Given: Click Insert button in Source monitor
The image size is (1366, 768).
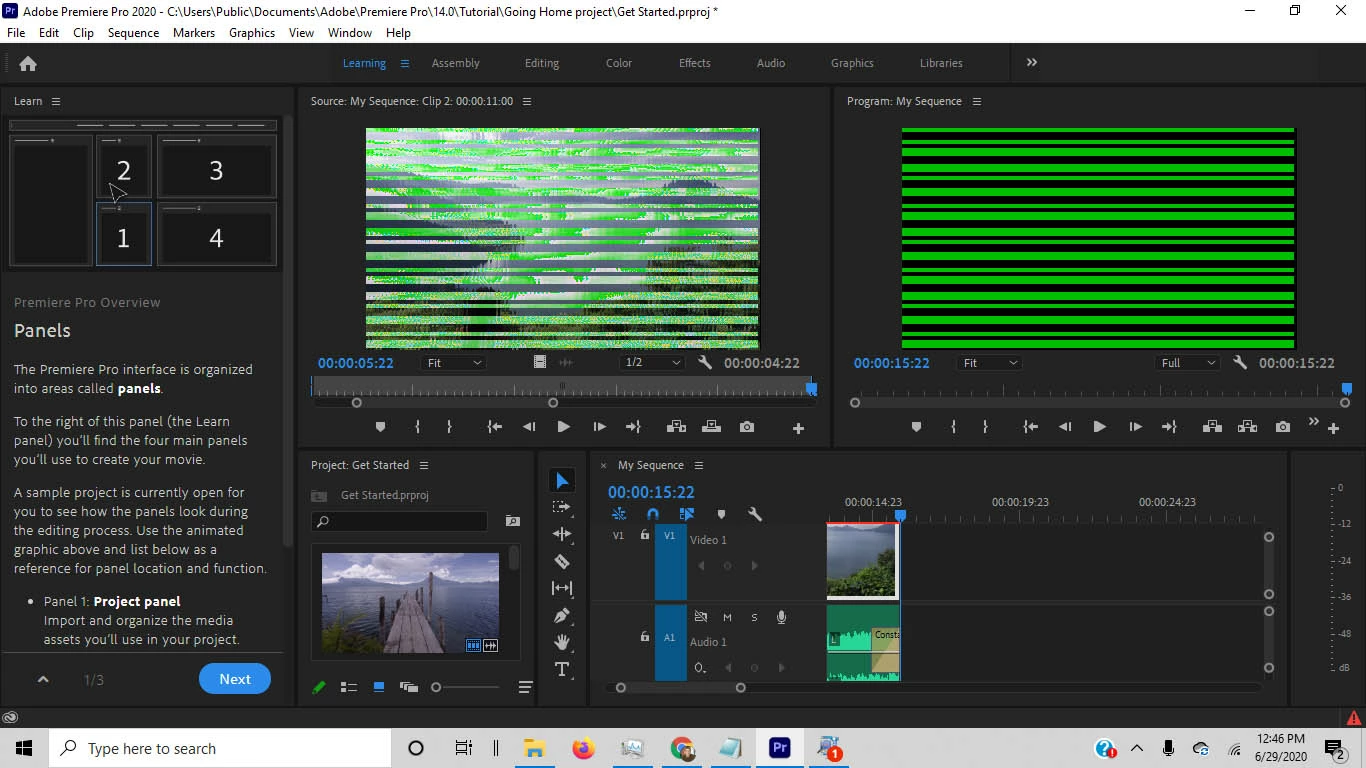Looking at the screenshot, I should pyautogui.click(x=676, y=427).
